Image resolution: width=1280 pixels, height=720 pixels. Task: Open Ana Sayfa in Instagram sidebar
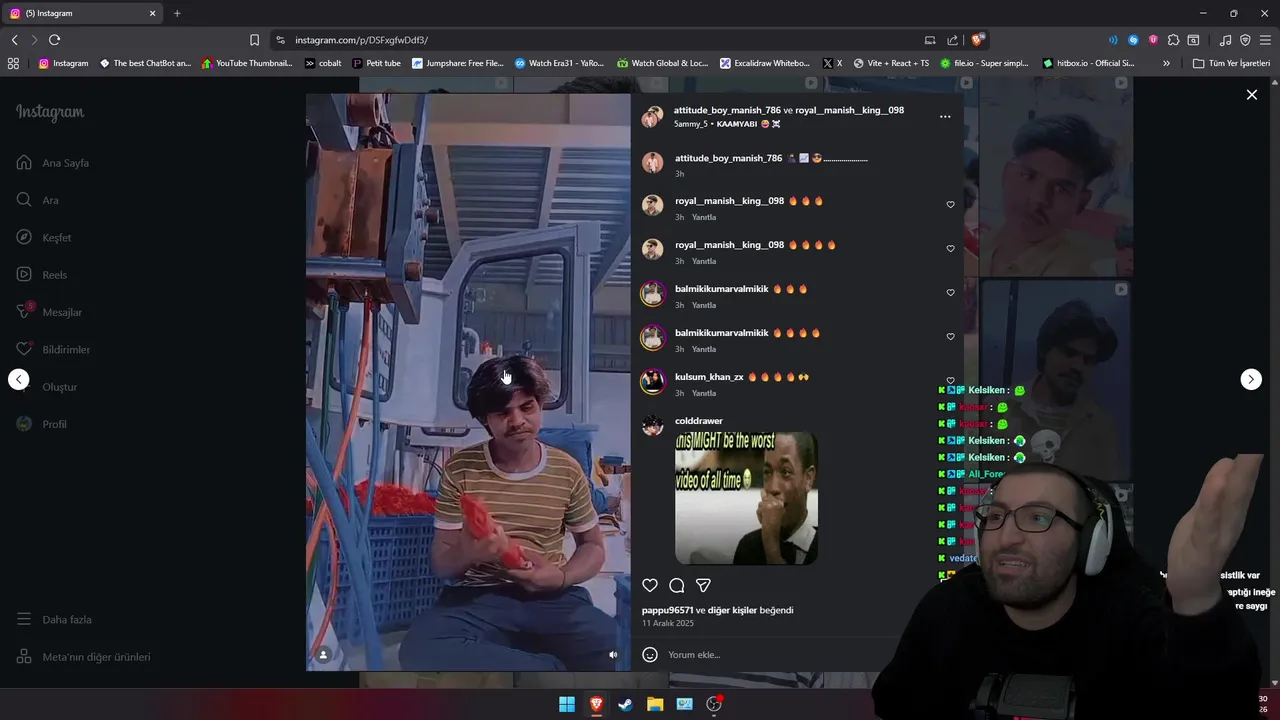[x=53, y=163]
